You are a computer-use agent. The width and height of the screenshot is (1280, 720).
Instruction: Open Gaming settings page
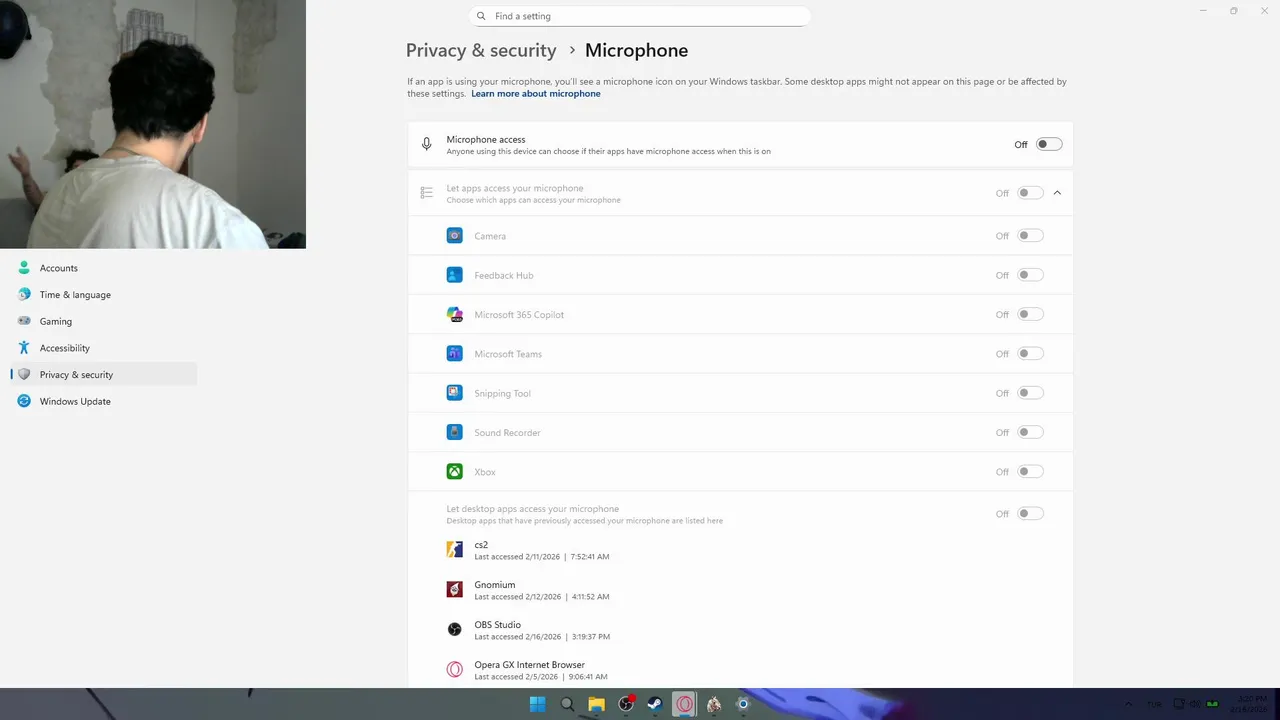104,321
